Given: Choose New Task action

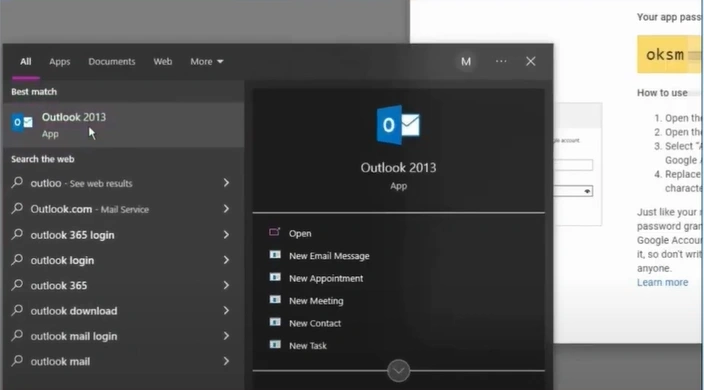Looking at the screenshot, I should tap(308, 346).
